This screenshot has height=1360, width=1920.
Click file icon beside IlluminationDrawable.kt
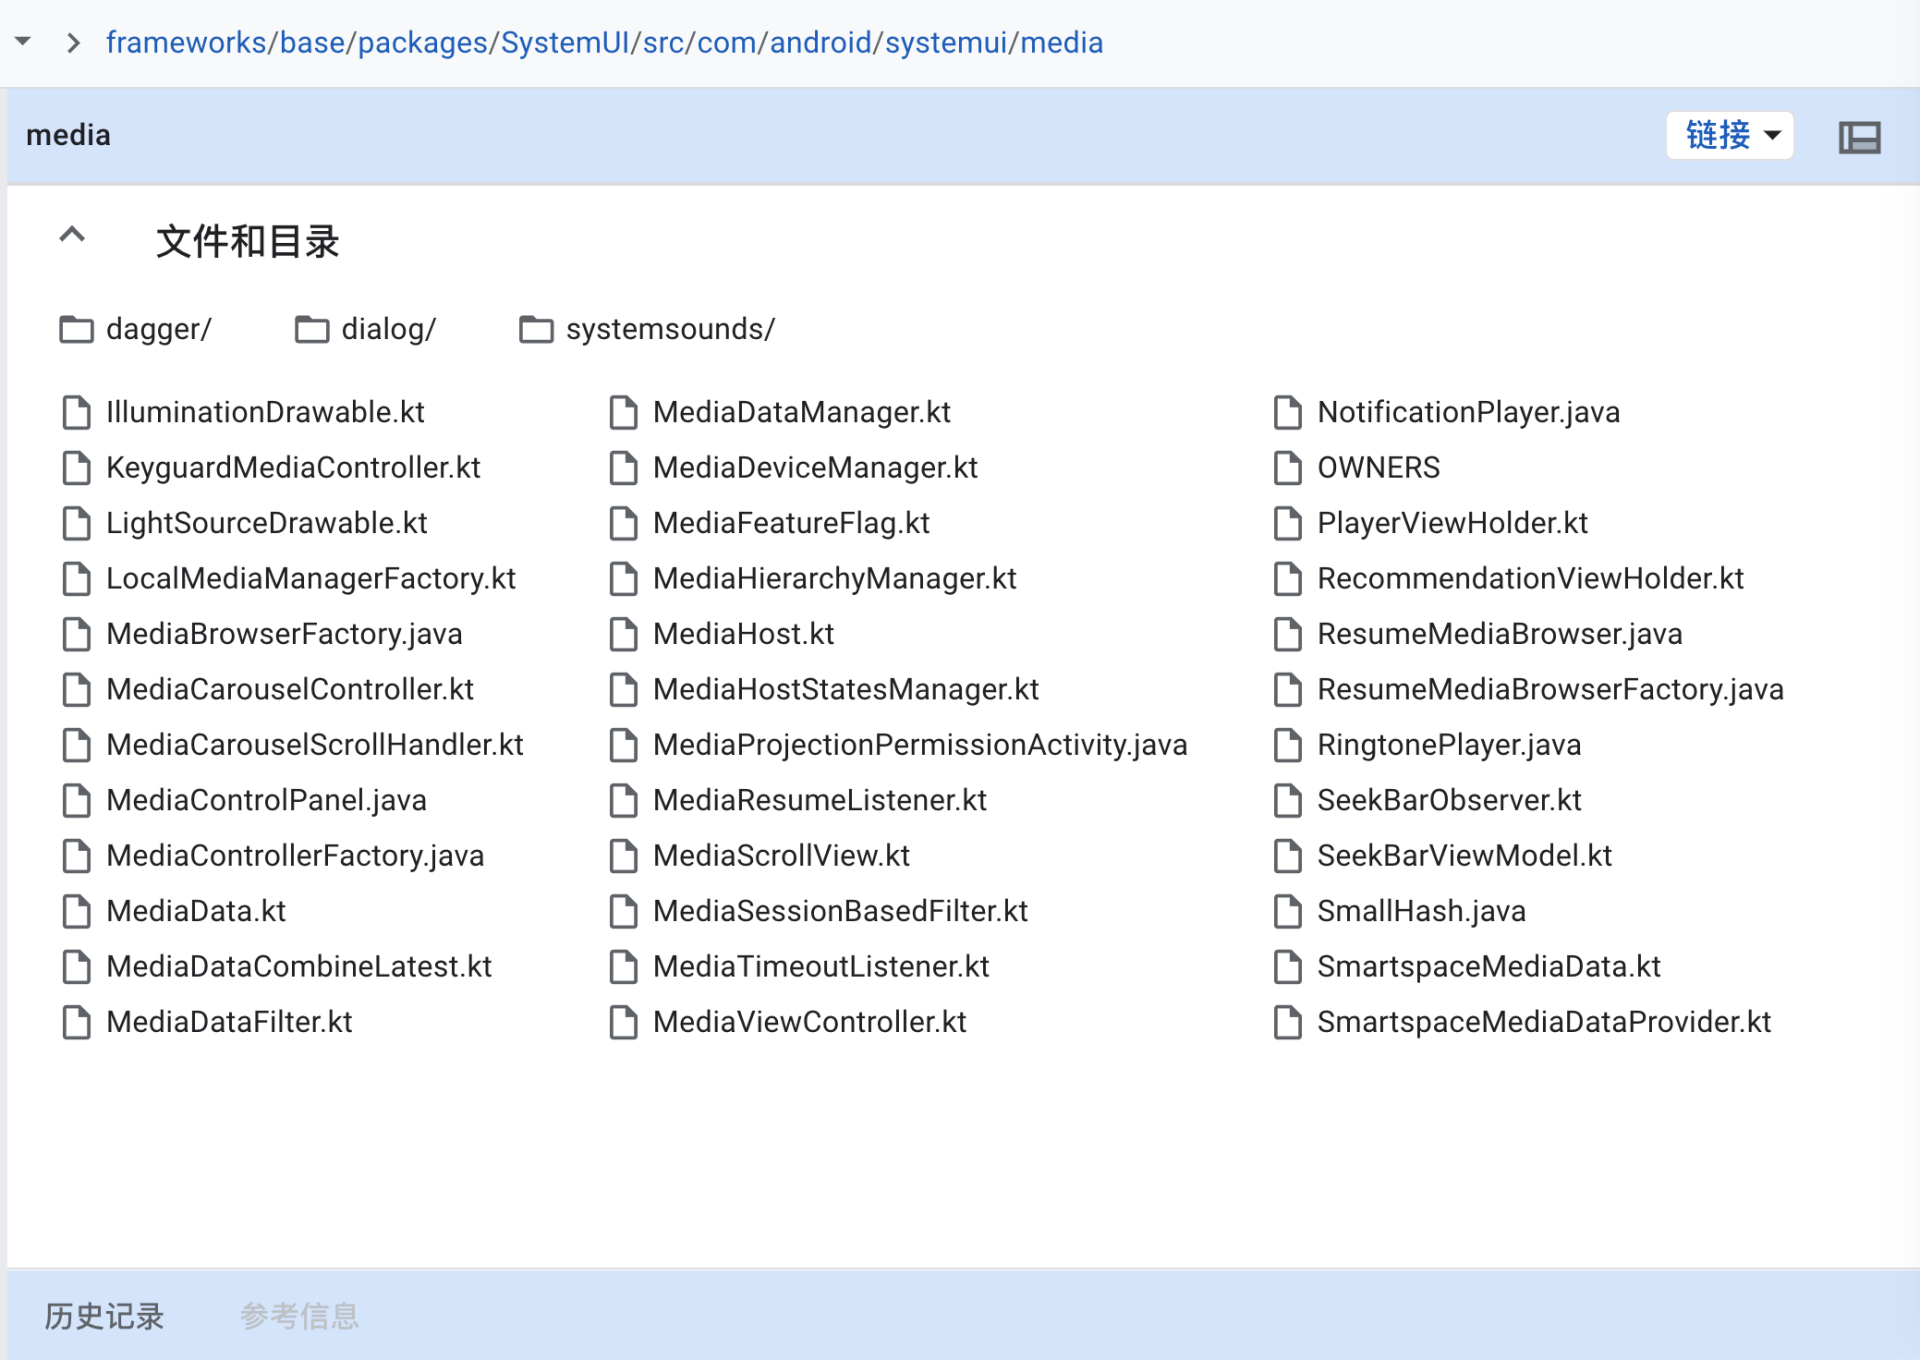(76, 412)
